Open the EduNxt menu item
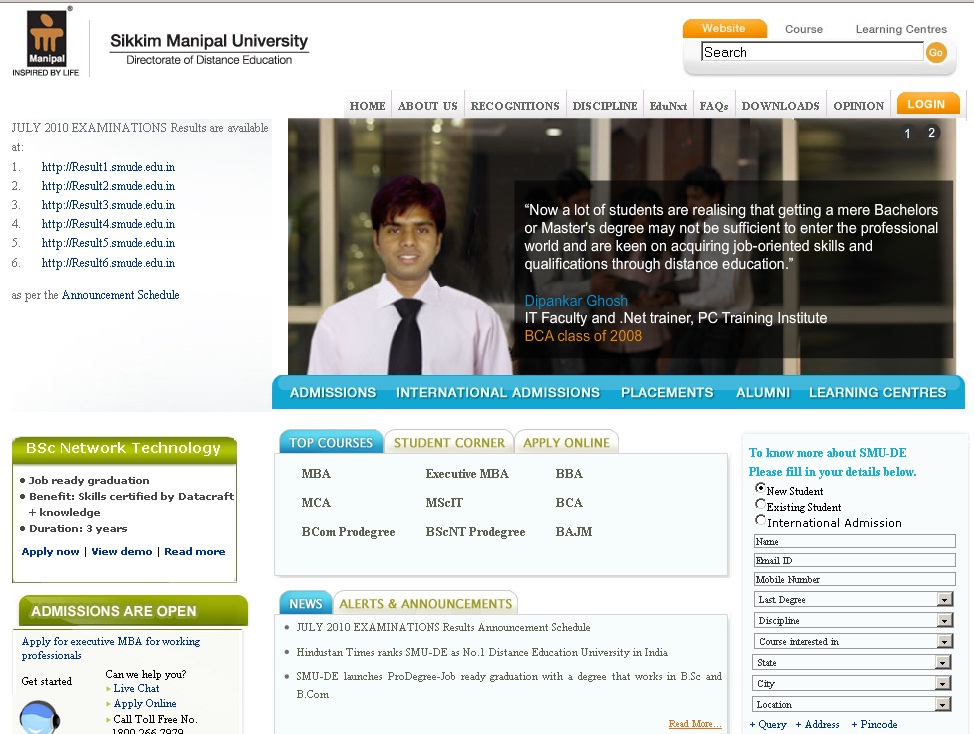 coord(668,106)
